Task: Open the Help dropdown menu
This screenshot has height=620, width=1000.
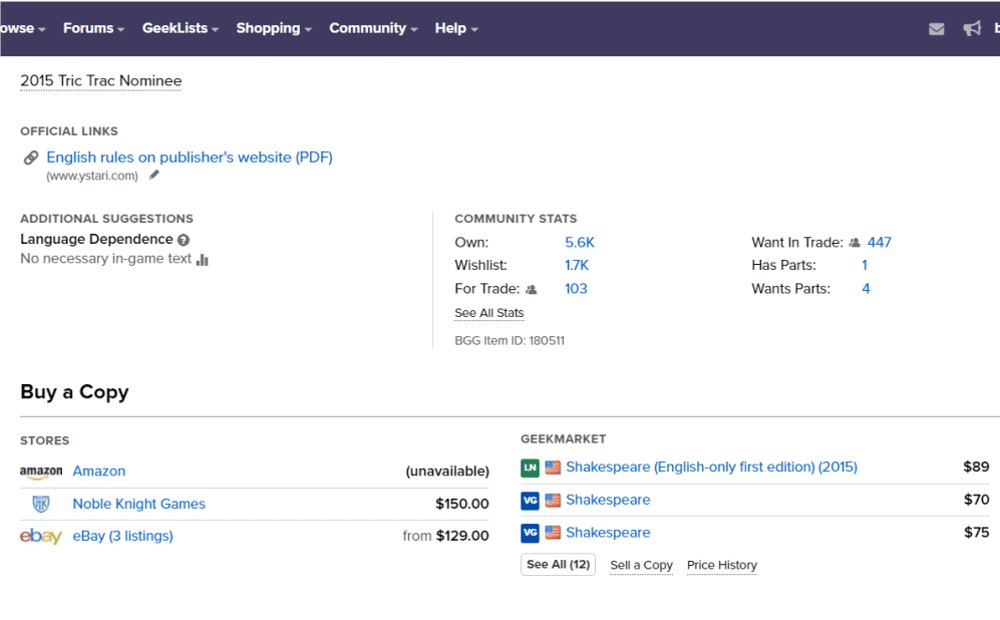Action: pyautogui.click(x=457, y=28)
